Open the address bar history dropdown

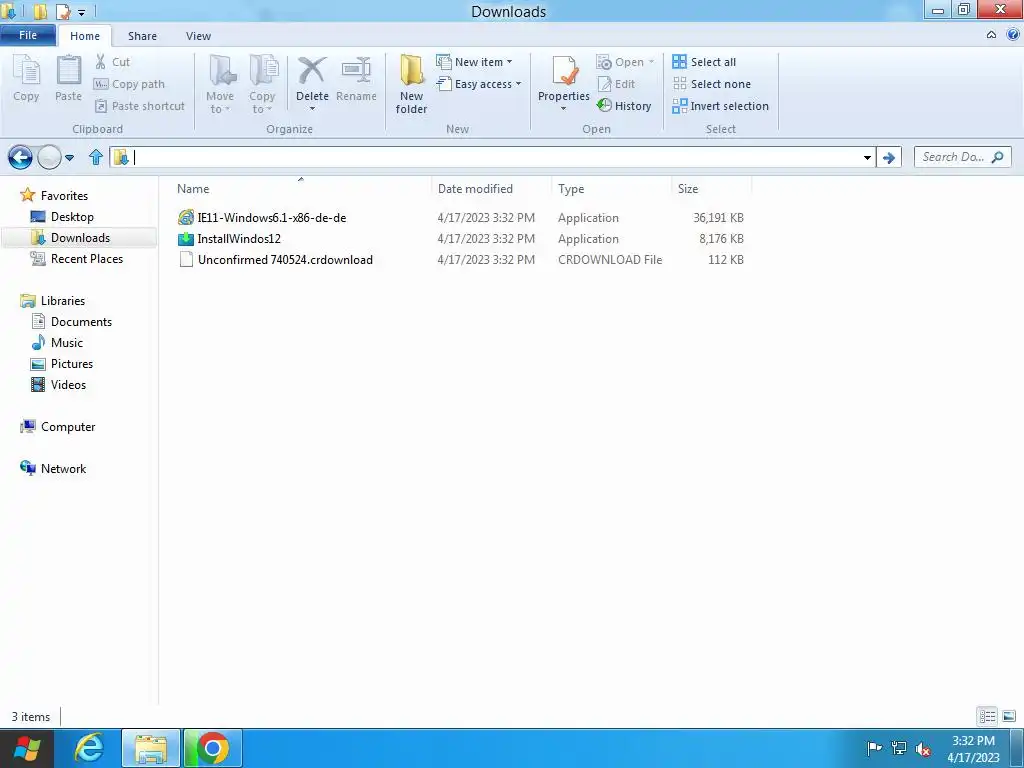tap(867, 157)
